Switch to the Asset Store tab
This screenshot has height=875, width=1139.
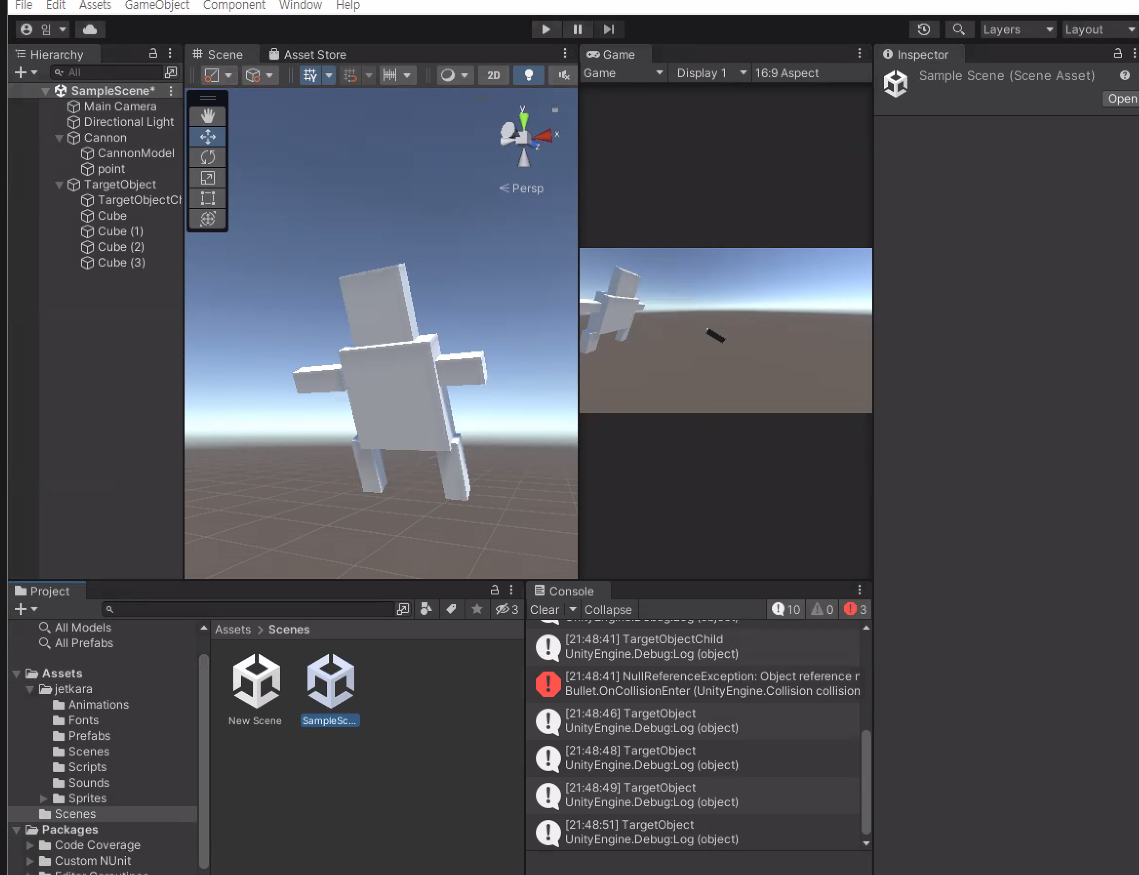[307, 54]
